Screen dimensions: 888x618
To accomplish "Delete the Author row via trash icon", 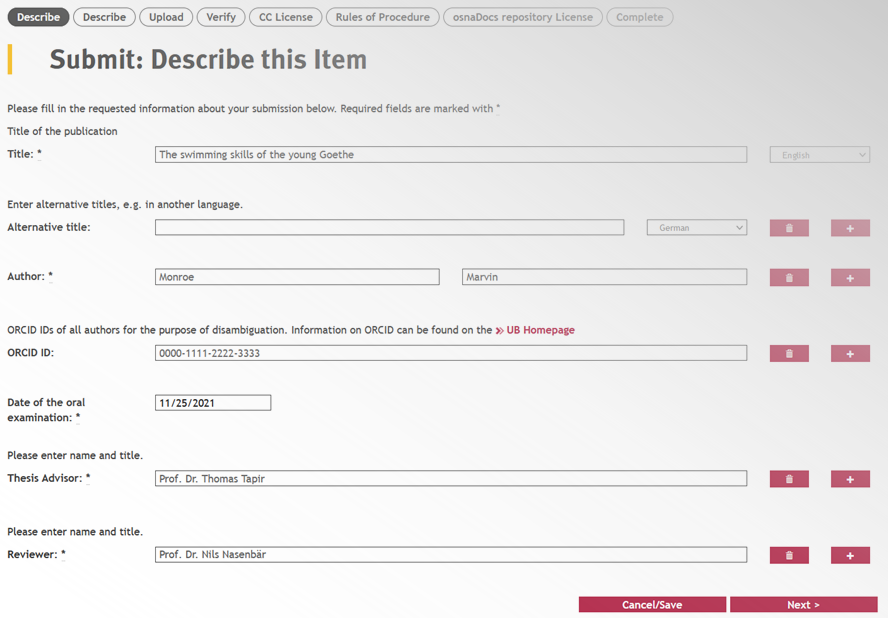I will [x=789, y=277].
